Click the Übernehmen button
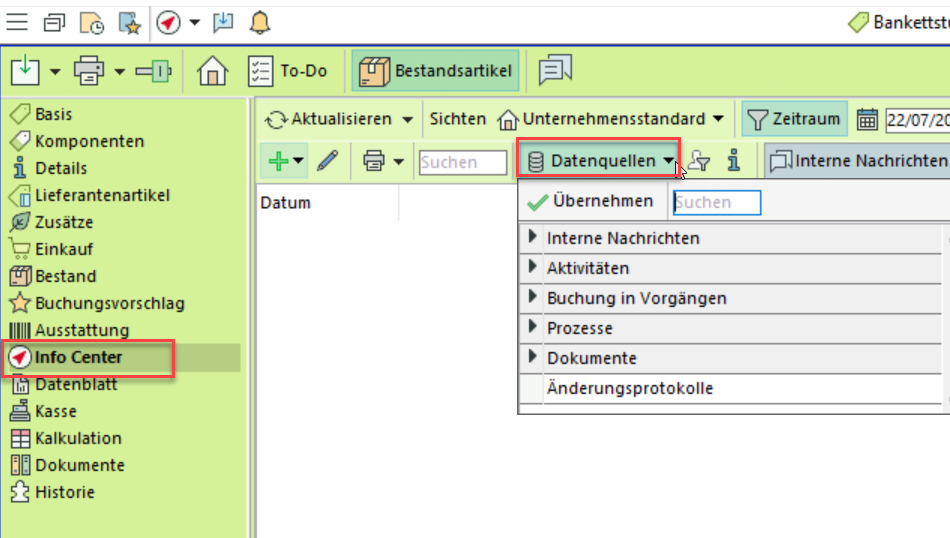 click(591, 202)
